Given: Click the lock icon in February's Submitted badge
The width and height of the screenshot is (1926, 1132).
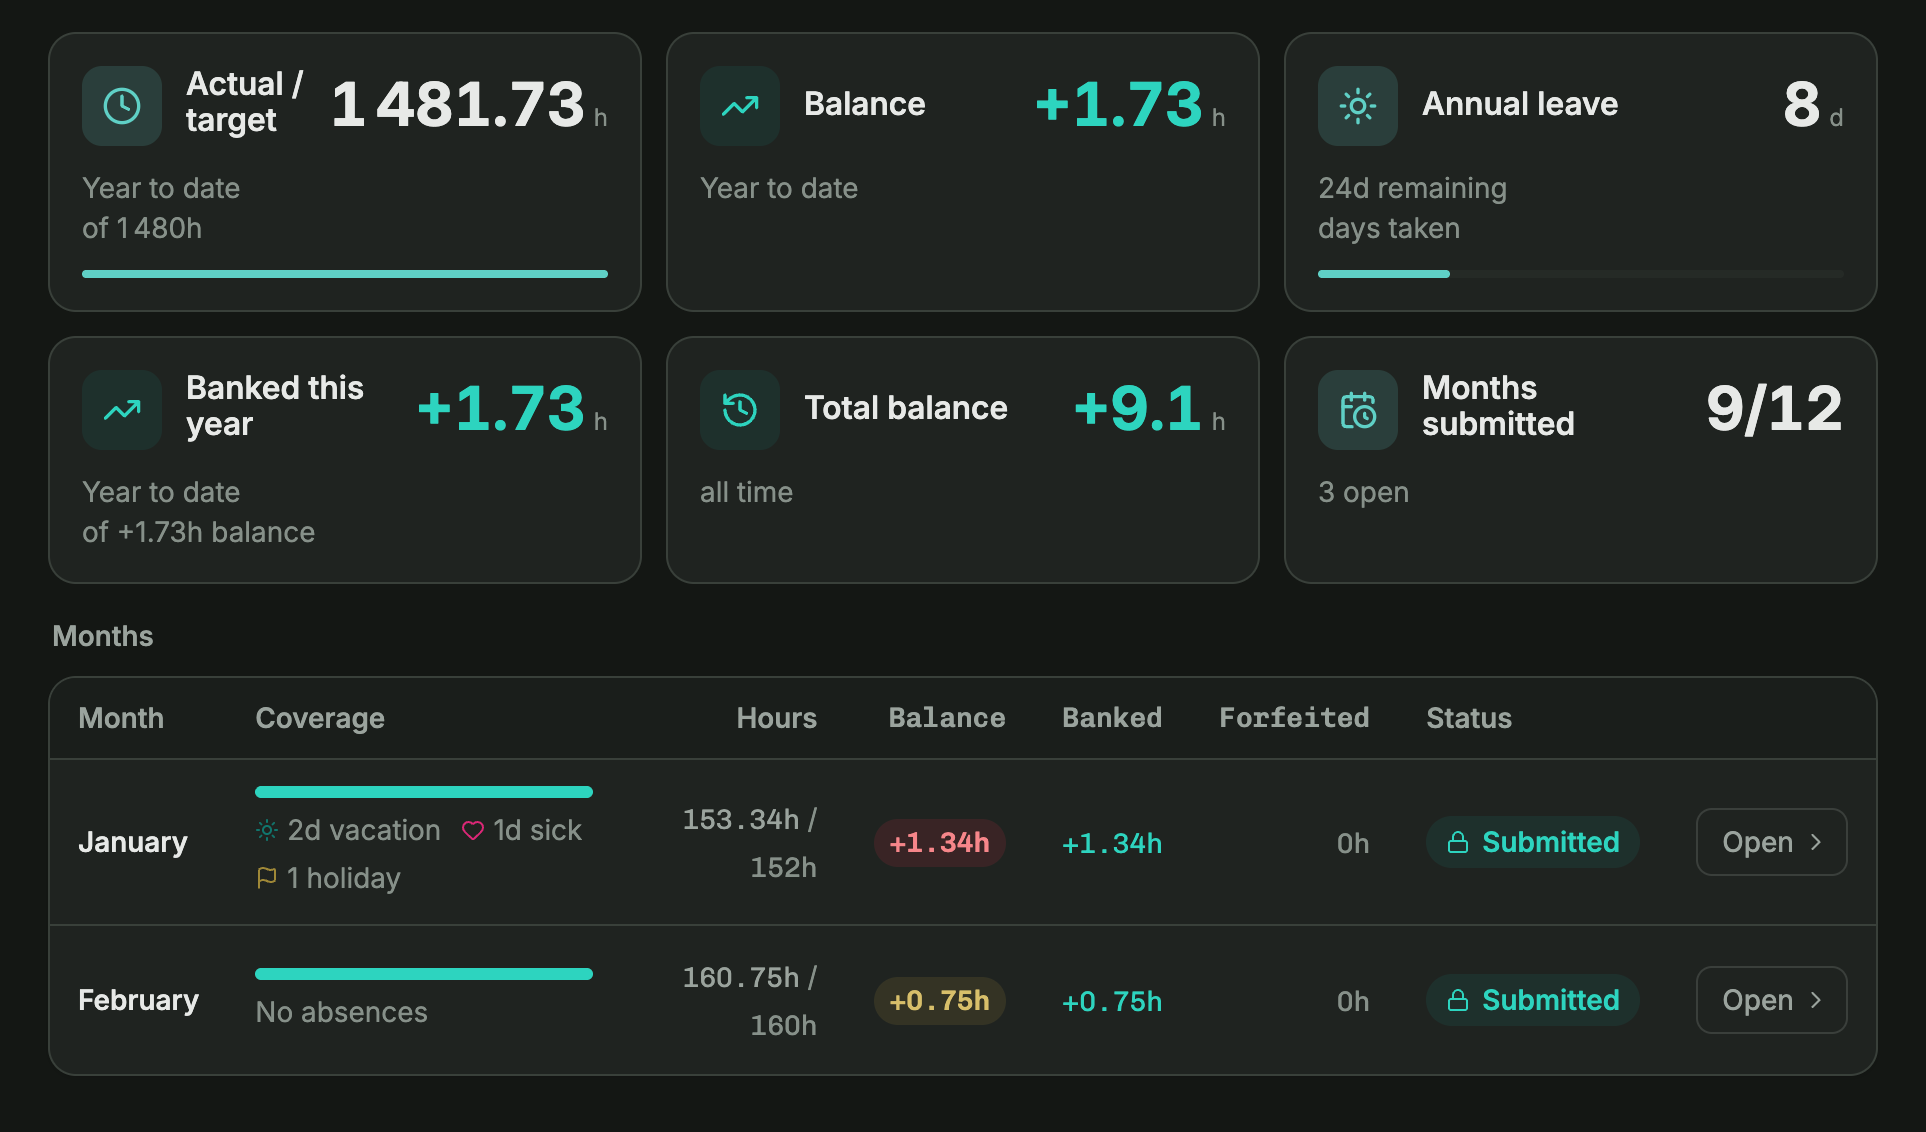Looking at the screenshot, I should tap(1458, 1000).
